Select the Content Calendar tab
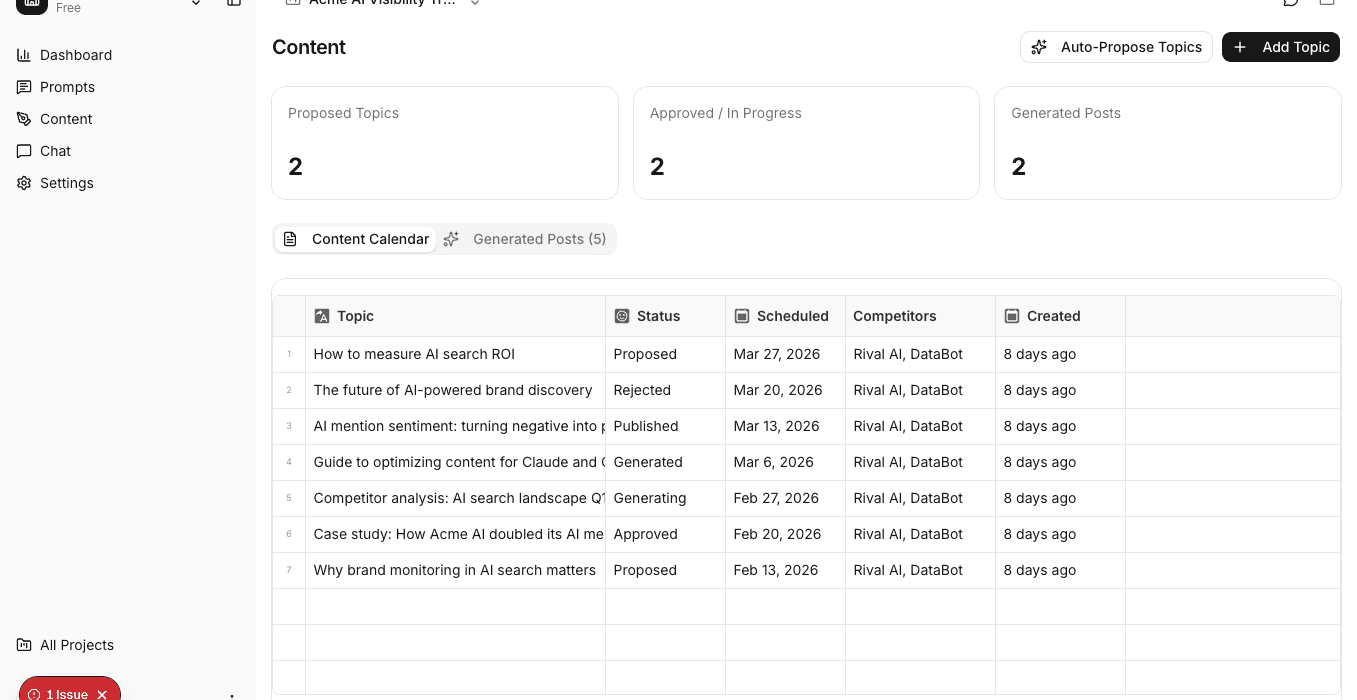 [x=356, y=239]
